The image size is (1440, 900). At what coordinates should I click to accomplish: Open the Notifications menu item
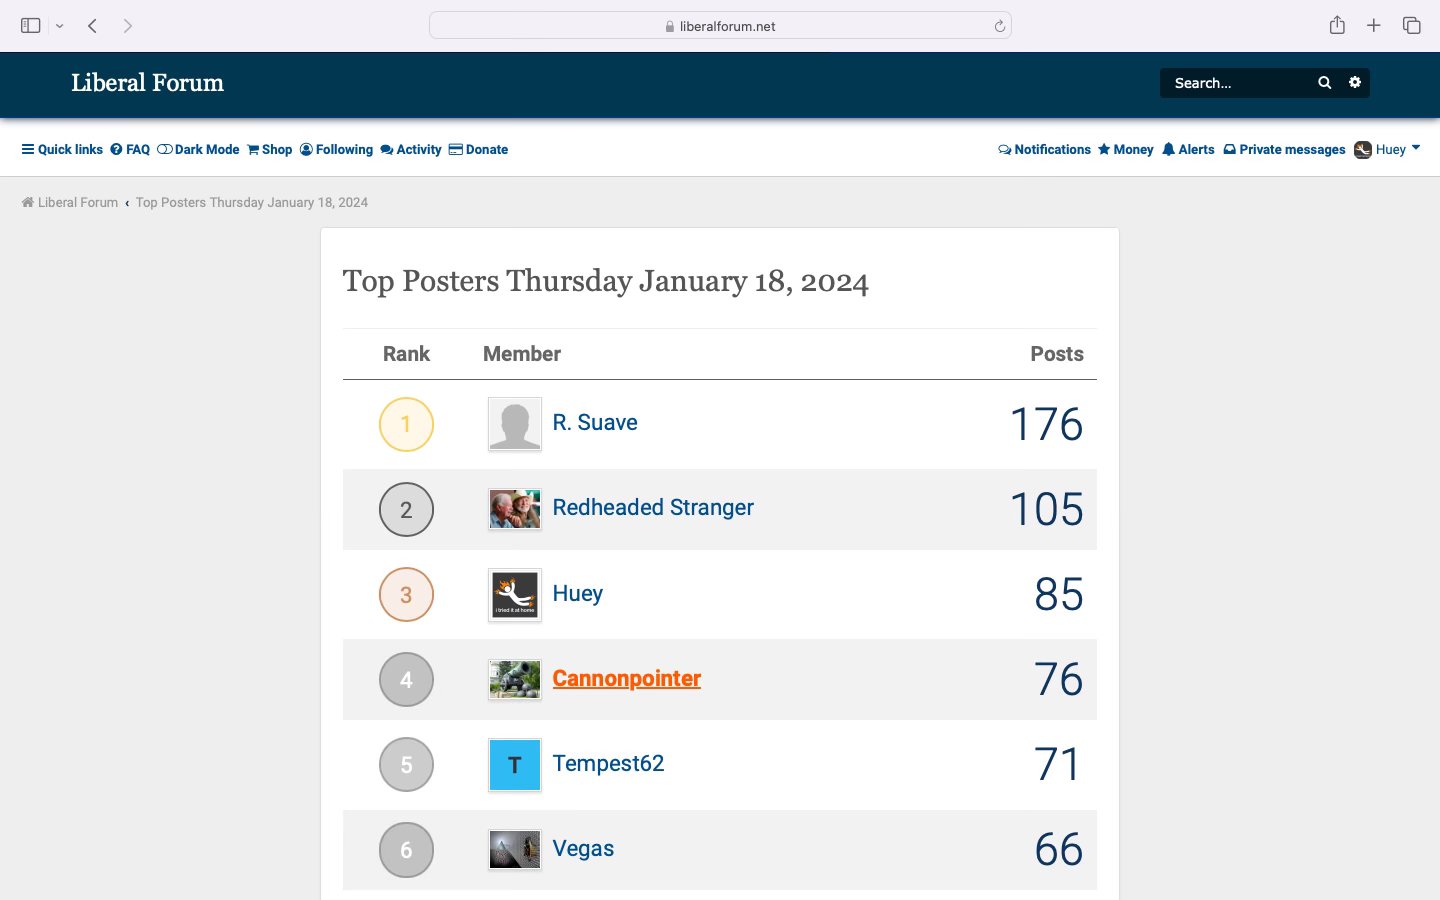pyautogui.click(x=1044, y=150)
